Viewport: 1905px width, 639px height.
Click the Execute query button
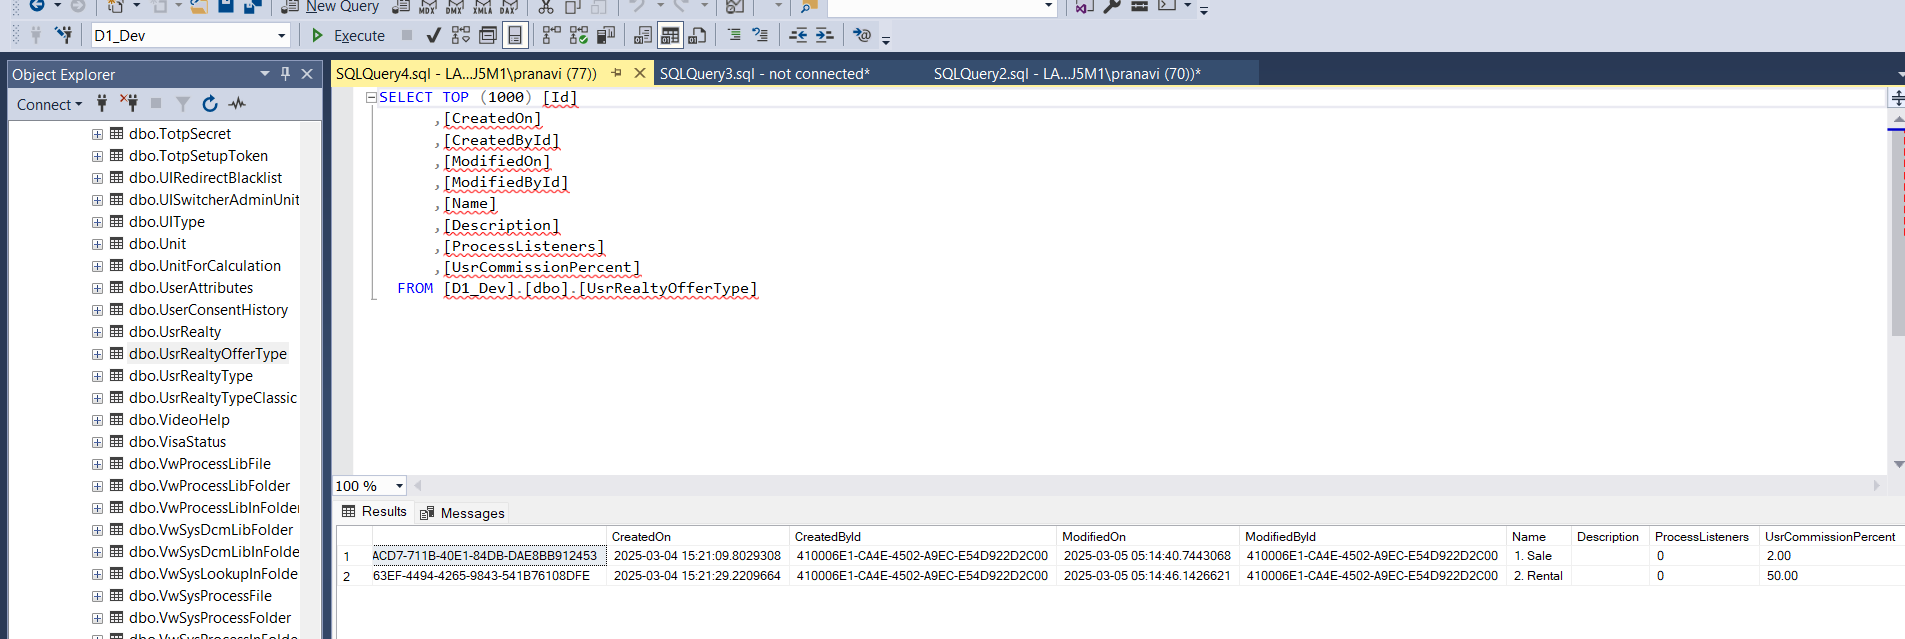[x=348, y=35]
